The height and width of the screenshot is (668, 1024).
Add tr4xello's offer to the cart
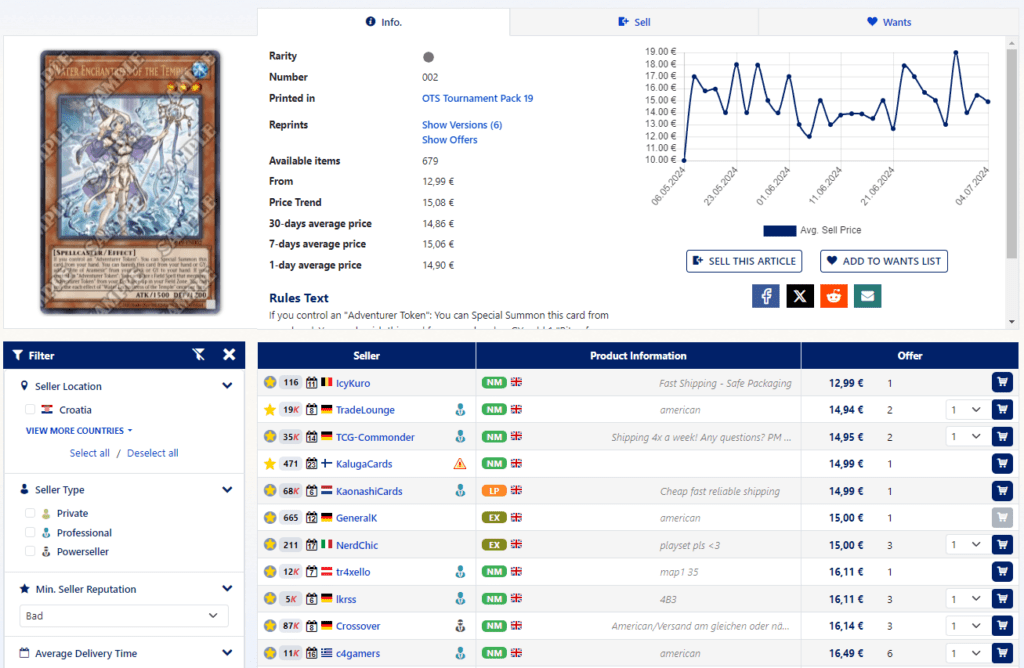tap(1002, 572)
